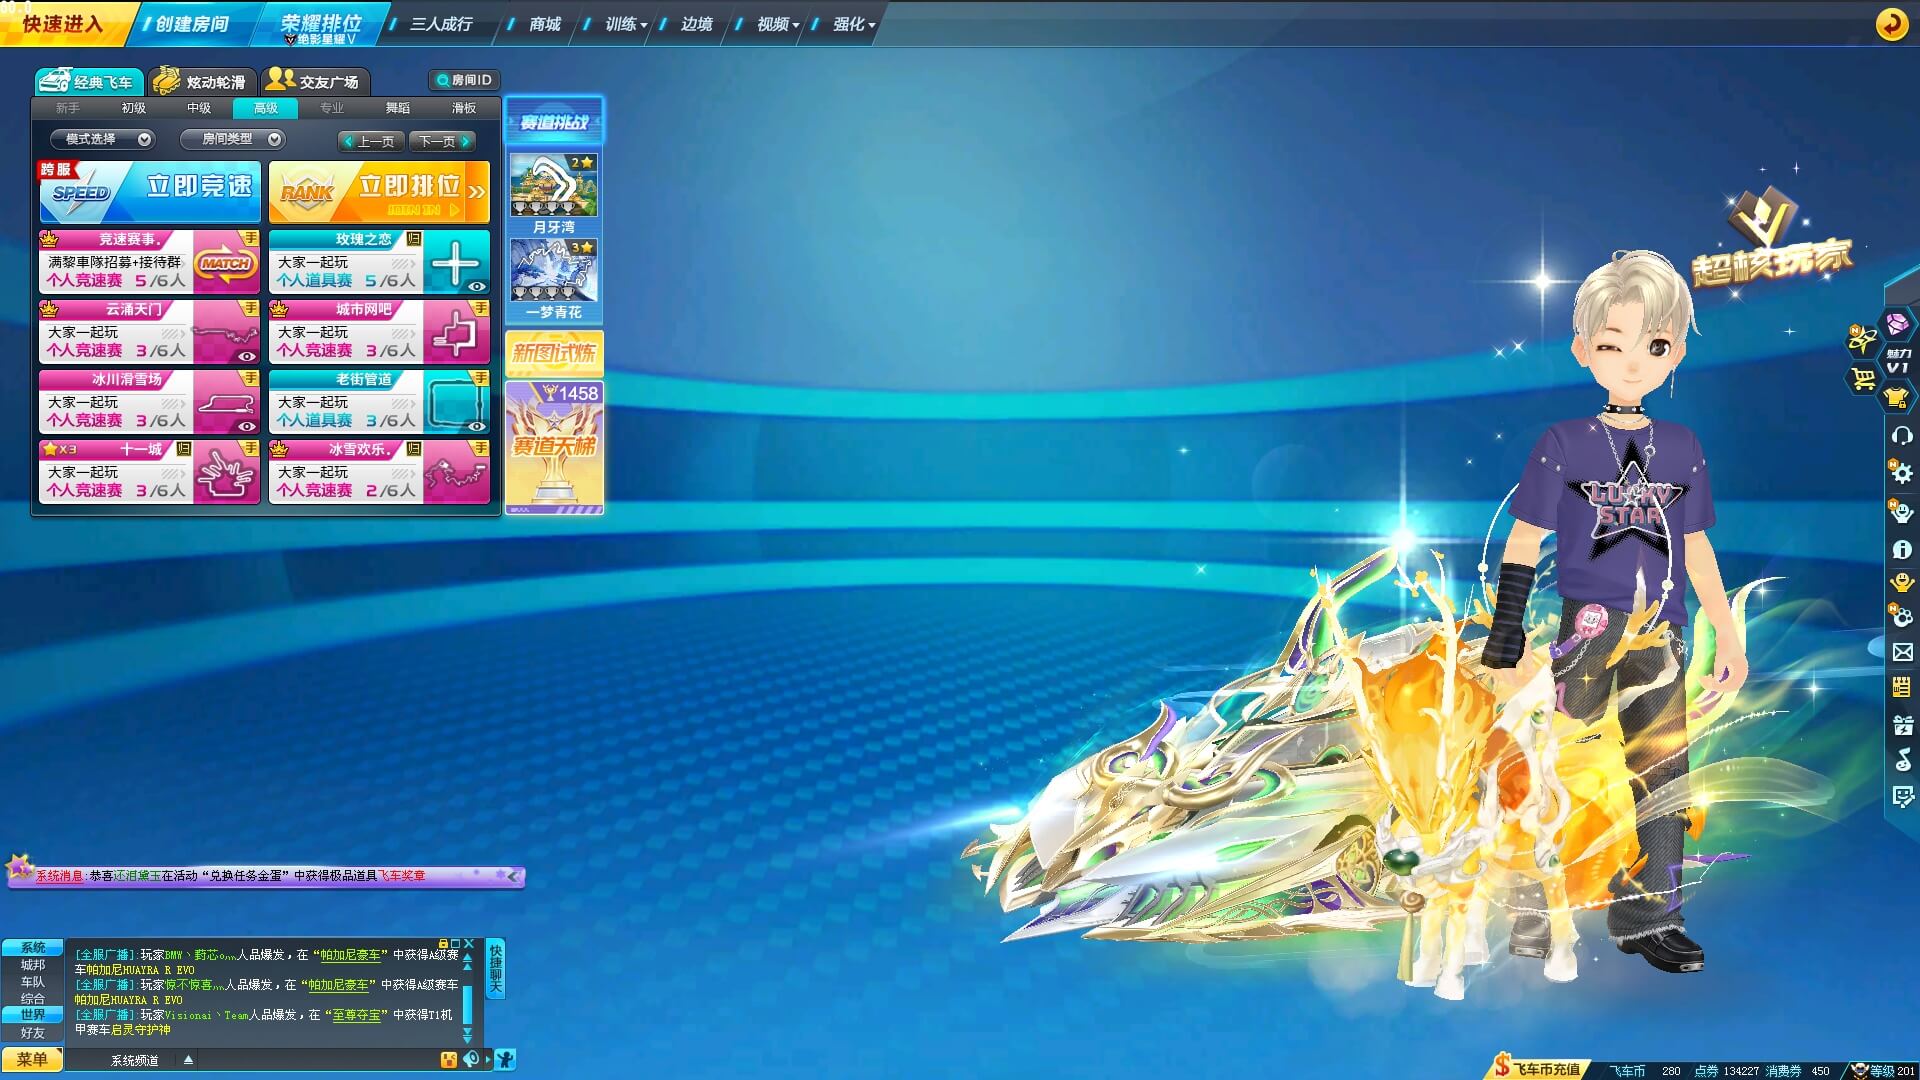Toggle spectate eye on 云涌天门 room
1920x1080 pixels.
click(247, 356)
